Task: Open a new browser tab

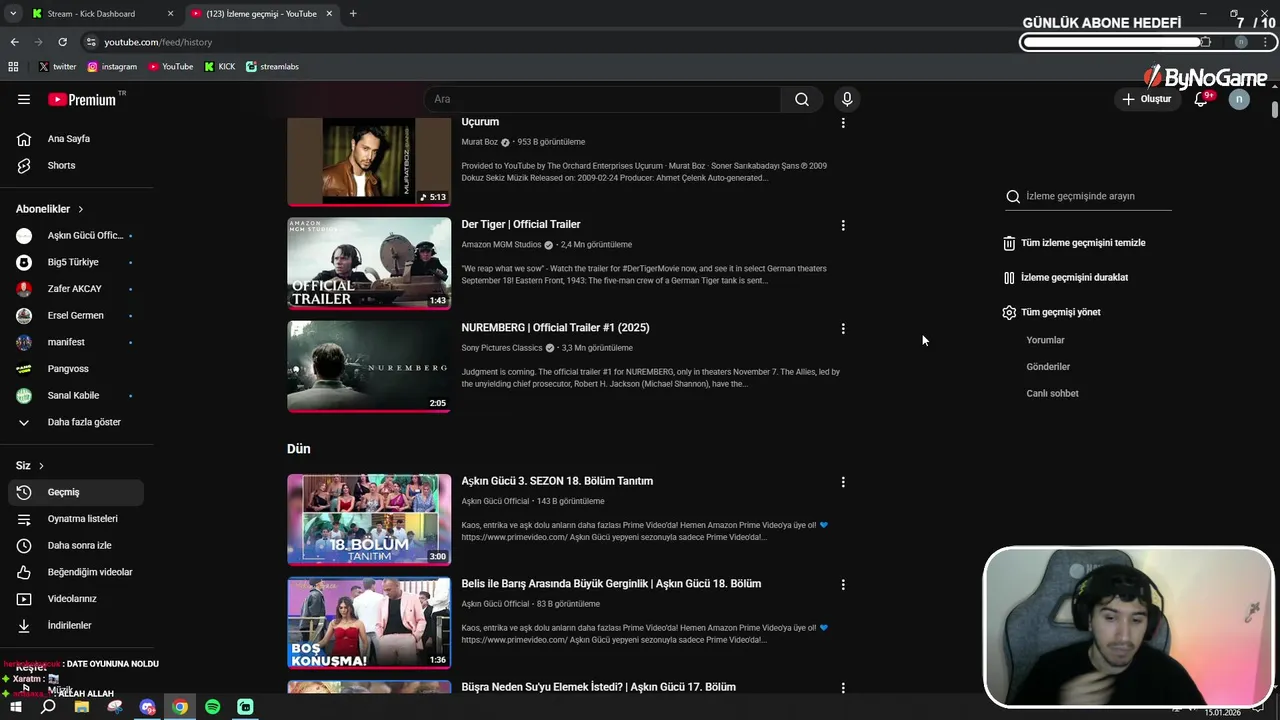Action: click(353, 14)
